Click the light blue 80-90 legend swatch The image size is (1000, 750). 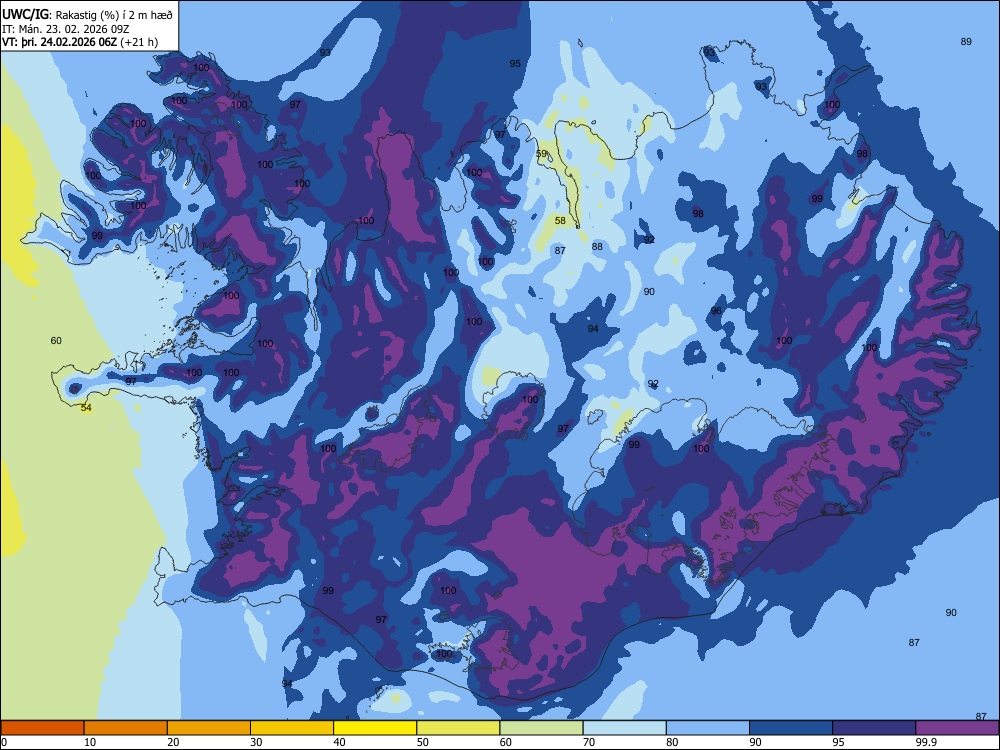pos(708,728)
